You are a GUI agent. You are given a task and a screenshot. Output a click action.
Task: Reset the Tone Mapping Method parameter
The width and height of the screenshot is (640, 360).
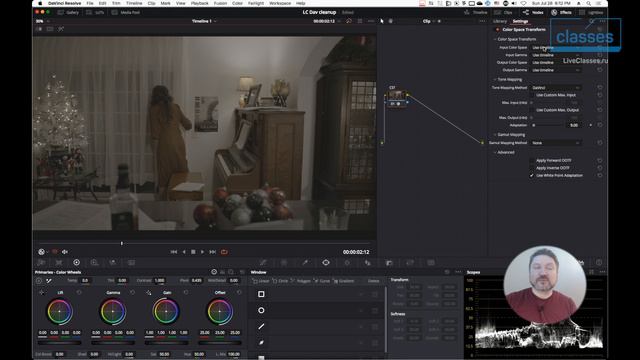[600, 88]
